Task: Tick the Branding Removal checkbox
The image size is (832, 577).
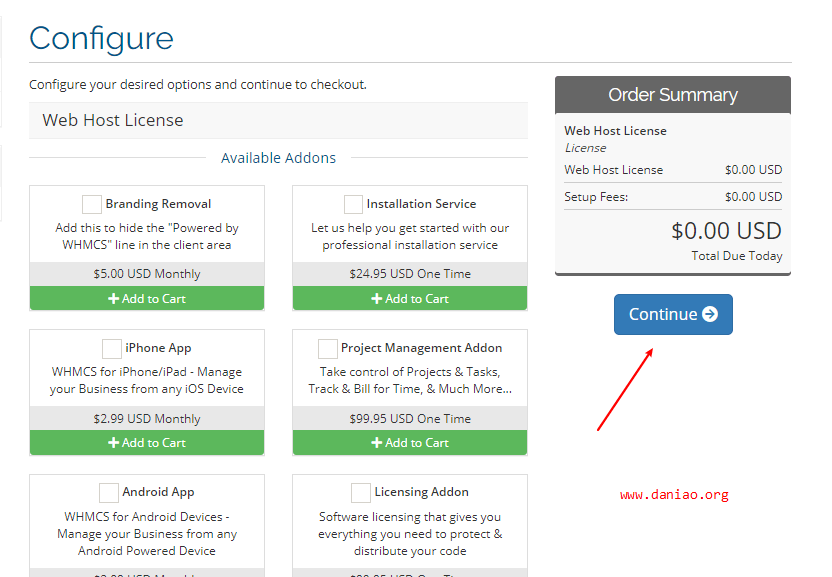Action: tap(92, 204)
